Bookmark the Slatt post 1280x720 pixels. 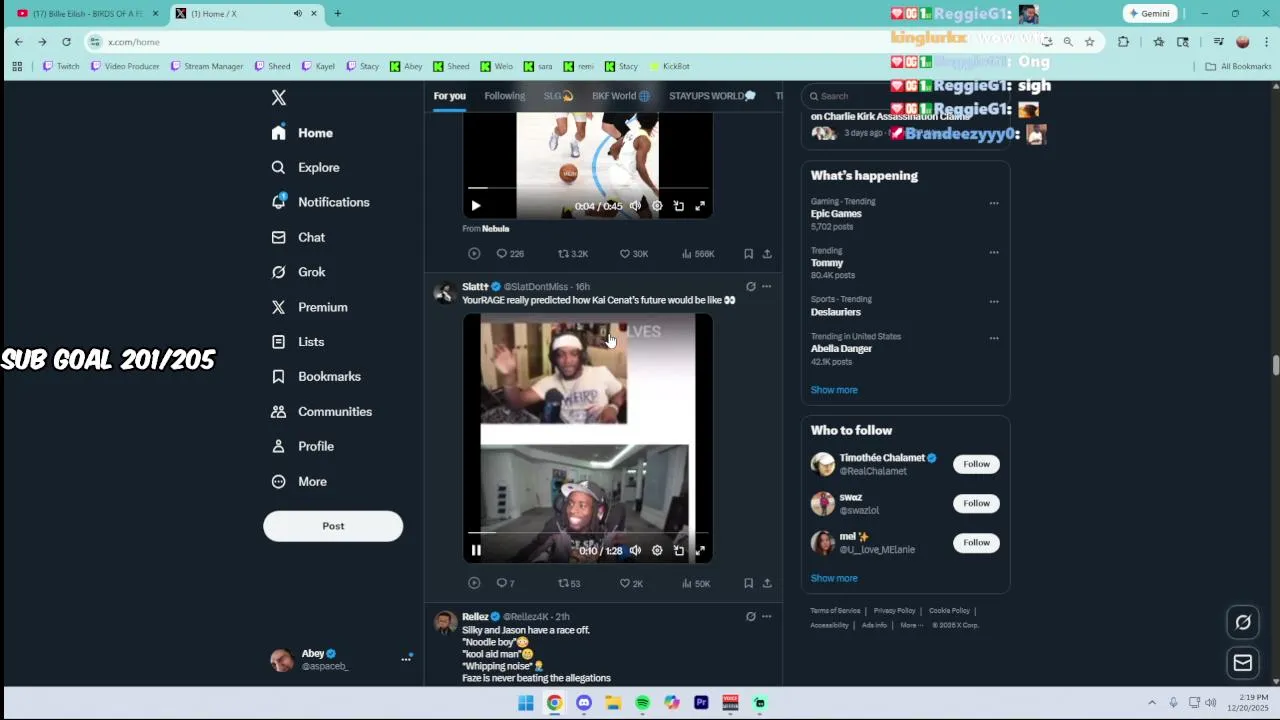click(748, 583)
